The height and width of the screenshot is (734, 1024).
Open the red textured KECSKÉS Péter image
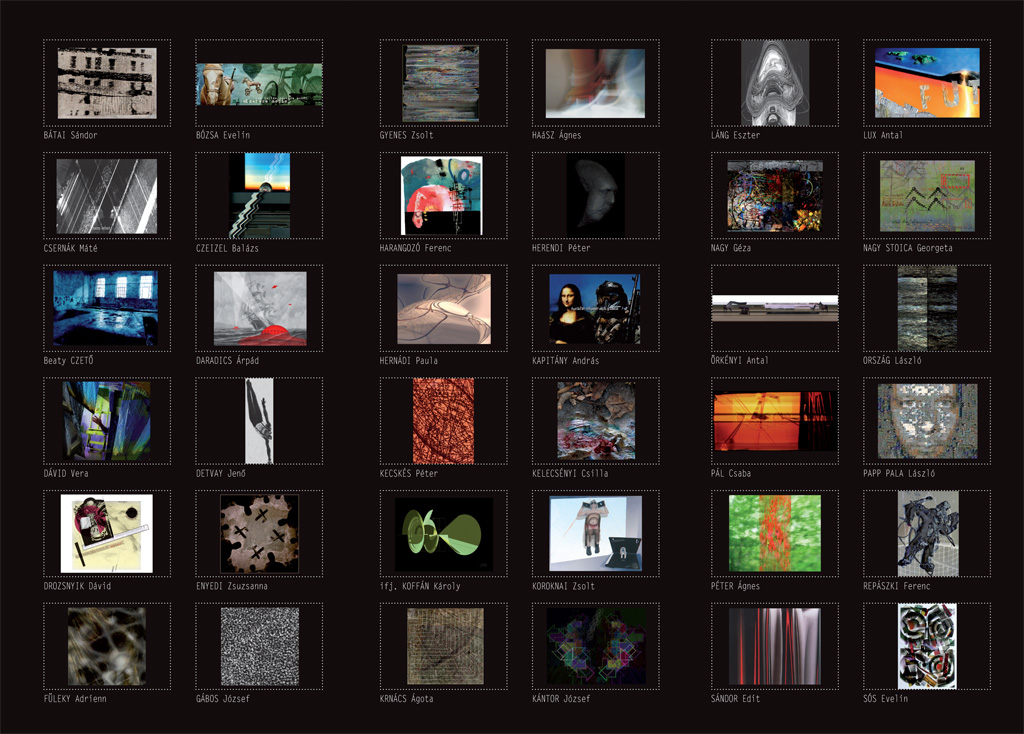443,421
